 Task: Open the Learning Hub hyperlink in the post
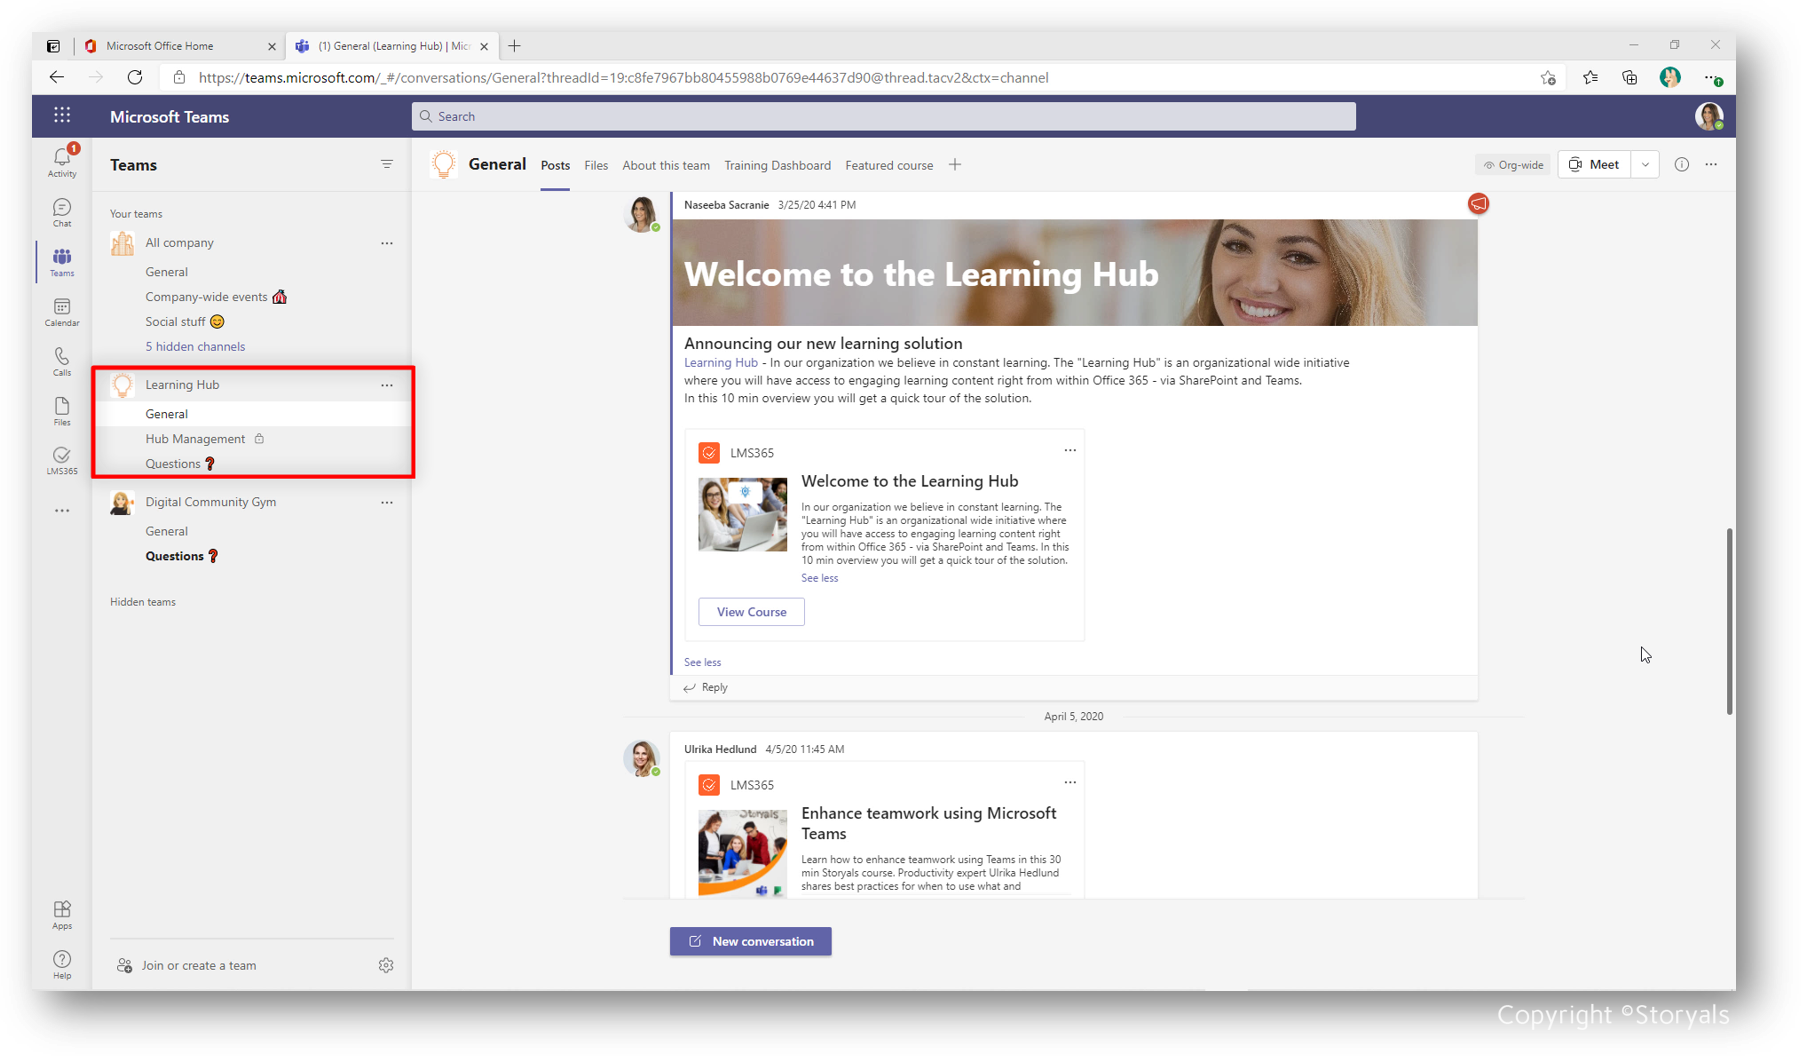tap(720, 362)
